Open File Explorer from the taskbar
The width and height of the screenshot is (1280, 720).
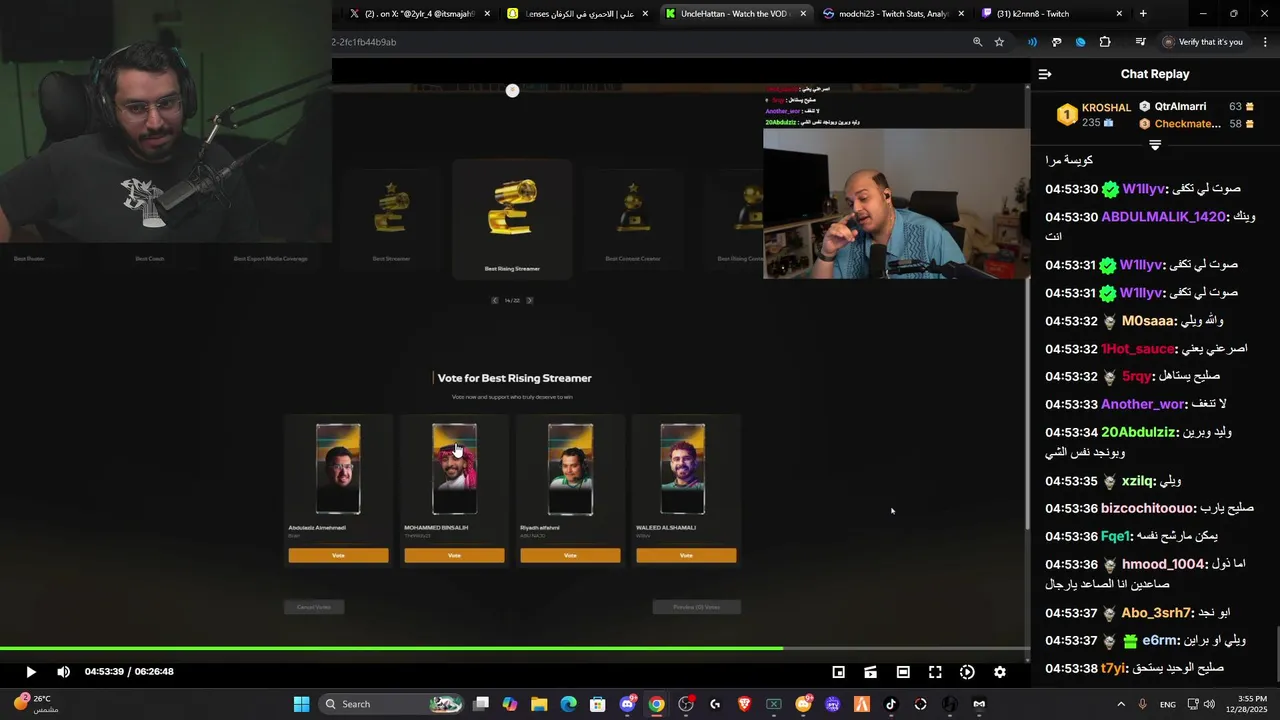pyautogui.click(x=539, y=704)
